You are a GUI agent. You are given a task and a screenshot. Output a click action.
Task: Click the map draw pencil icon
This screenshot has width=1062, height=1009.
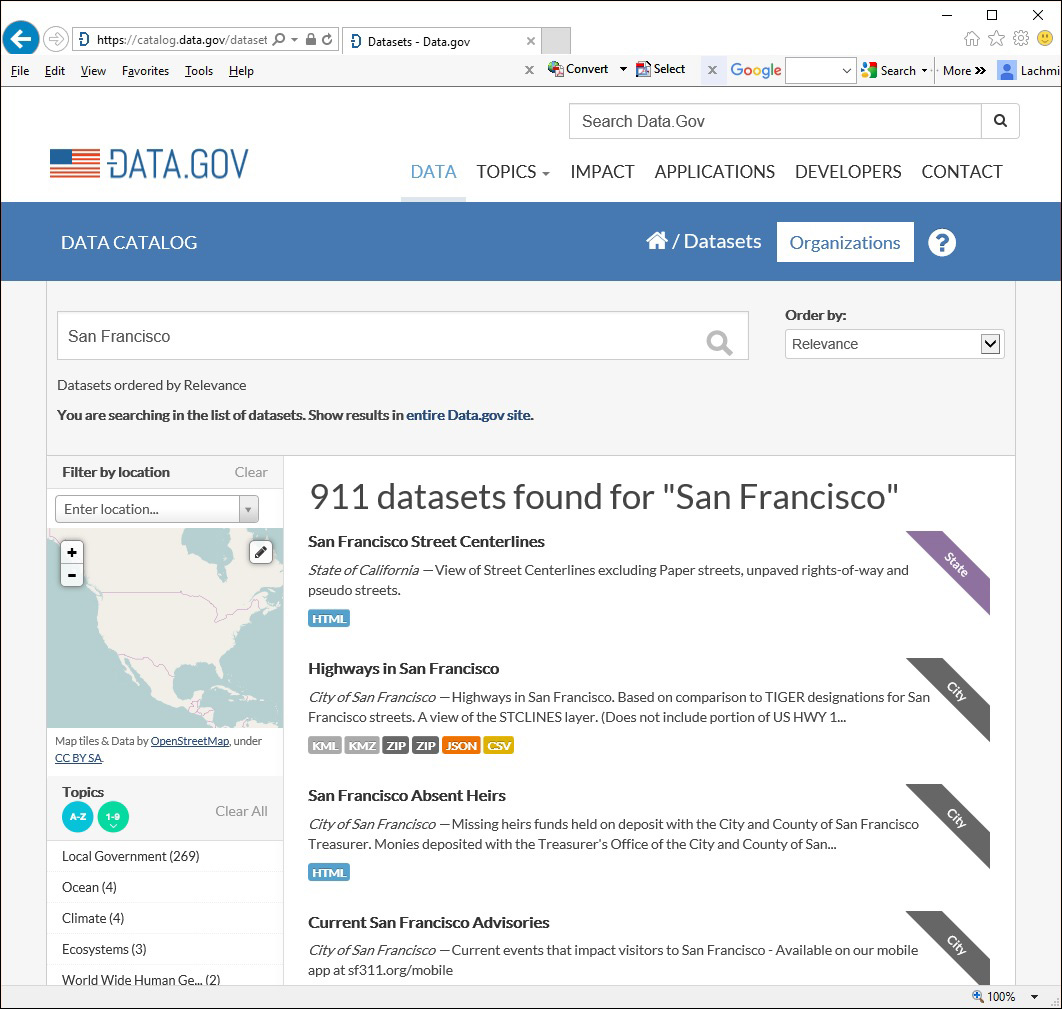[x=261, y=553]
